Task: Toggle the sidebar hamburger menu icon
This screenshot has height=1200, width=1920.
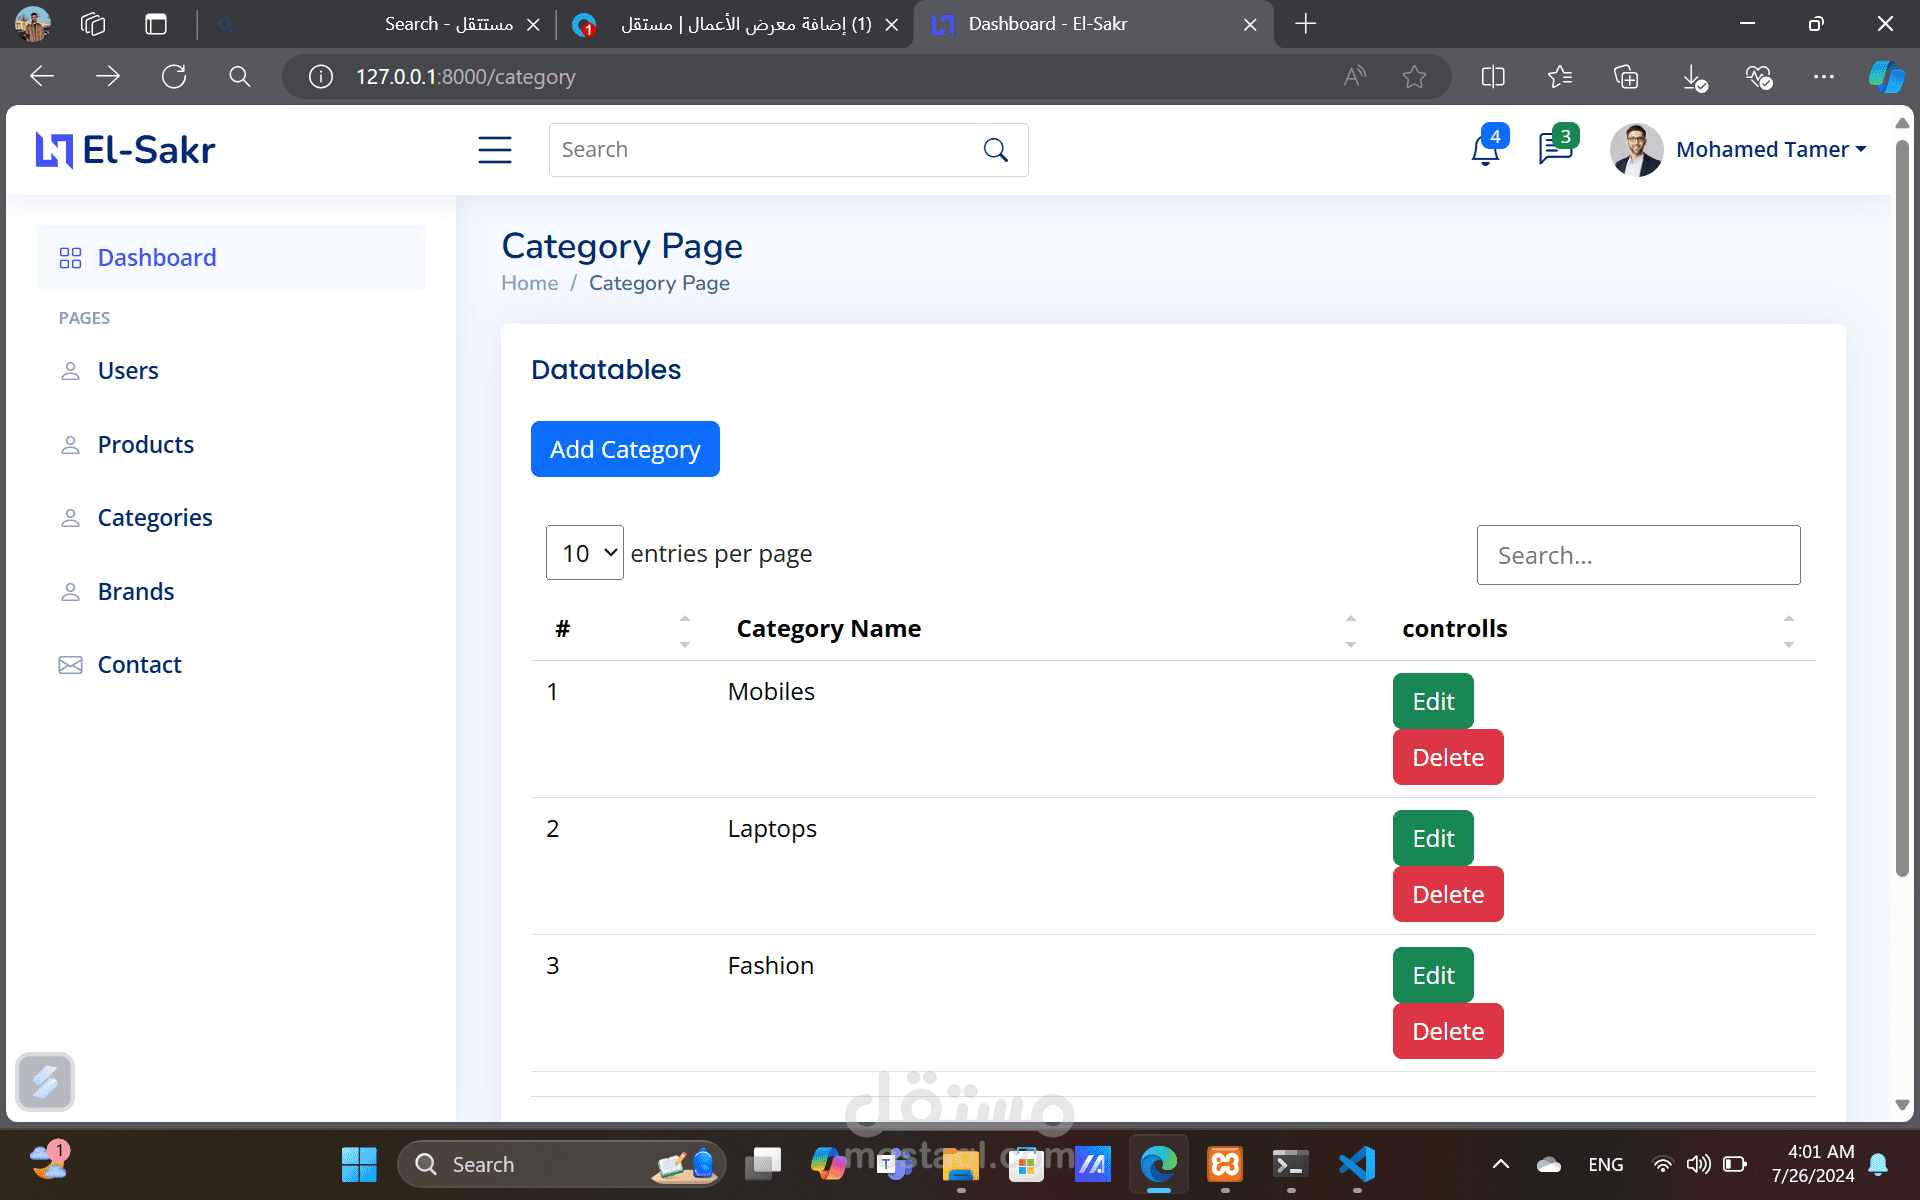Action: [494, 150]
